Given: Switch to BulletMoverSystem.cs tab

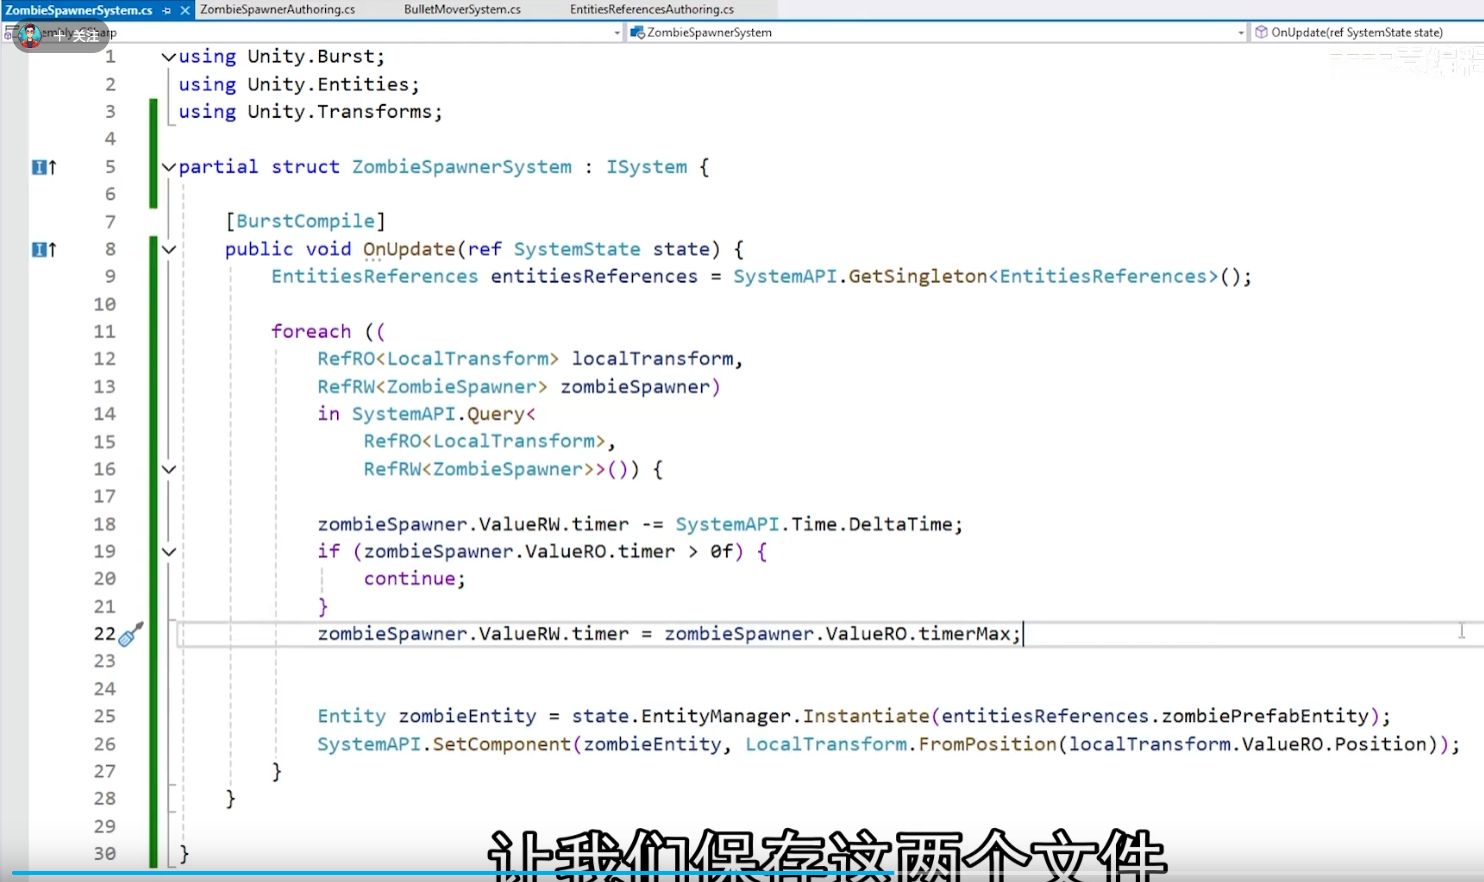Looking at the screenshot, I should click(462, 9).
